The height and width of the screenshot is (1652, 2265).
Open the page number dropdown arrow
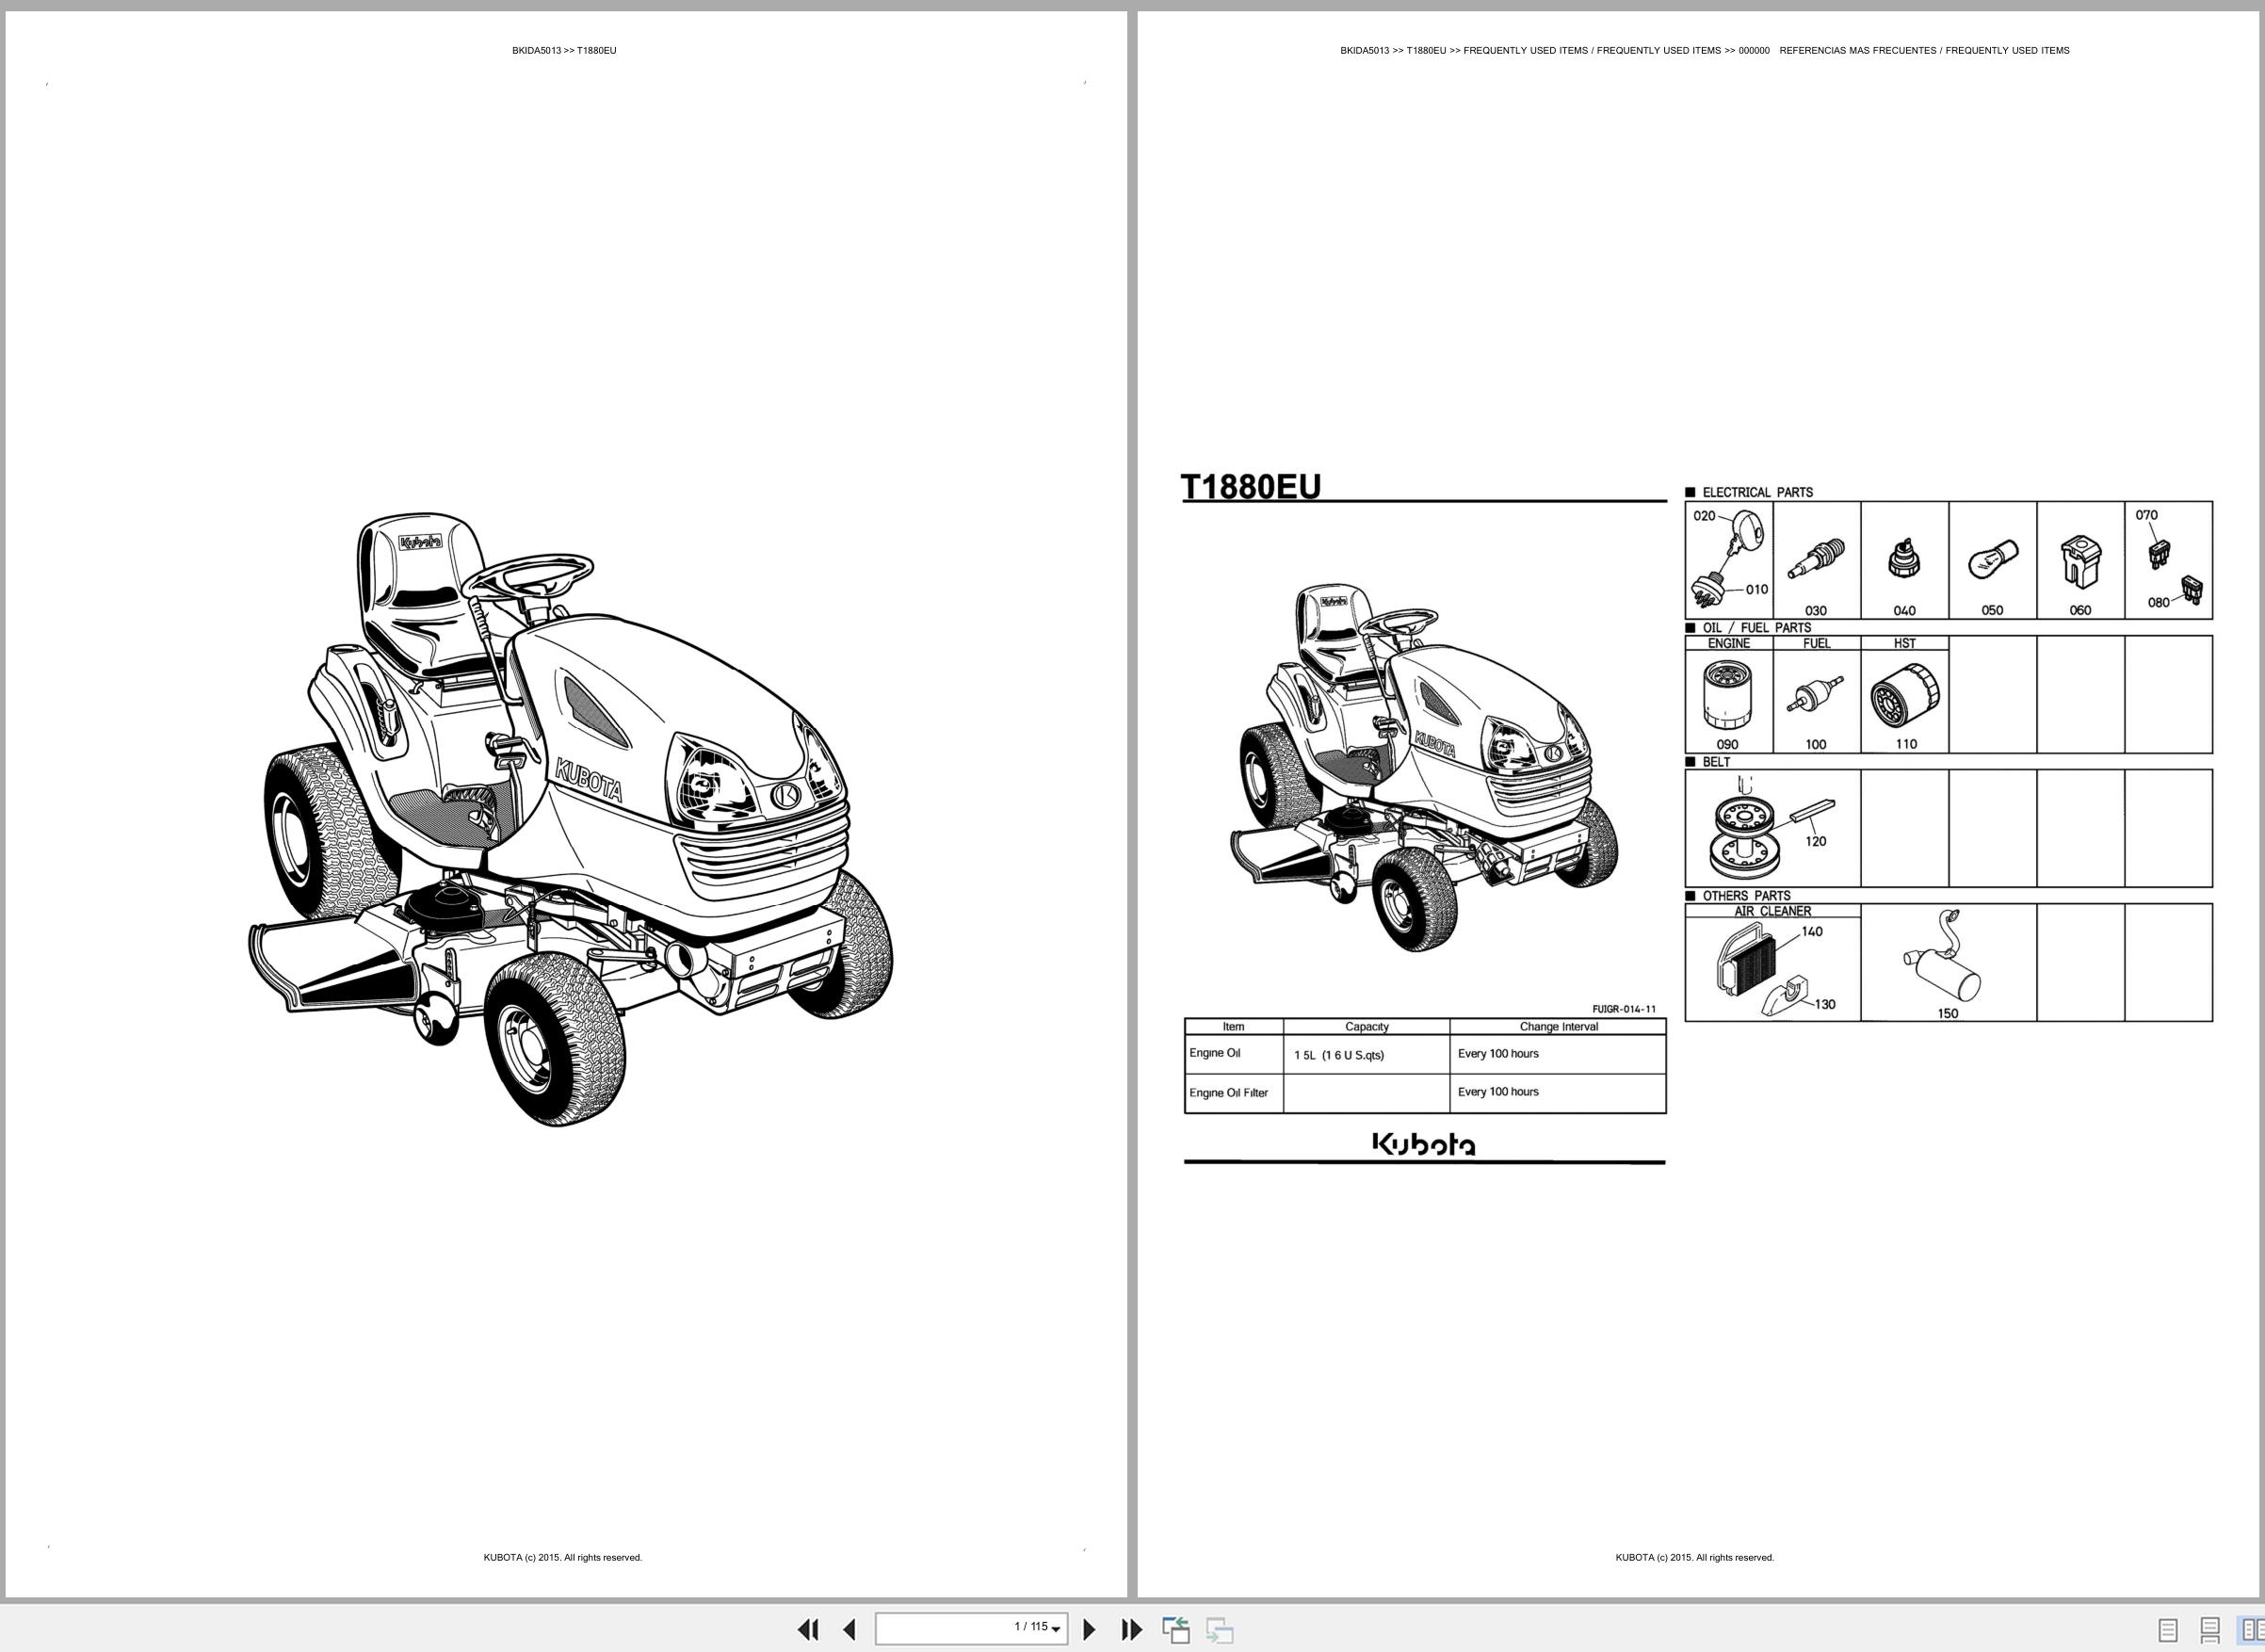point(1056,1631)
